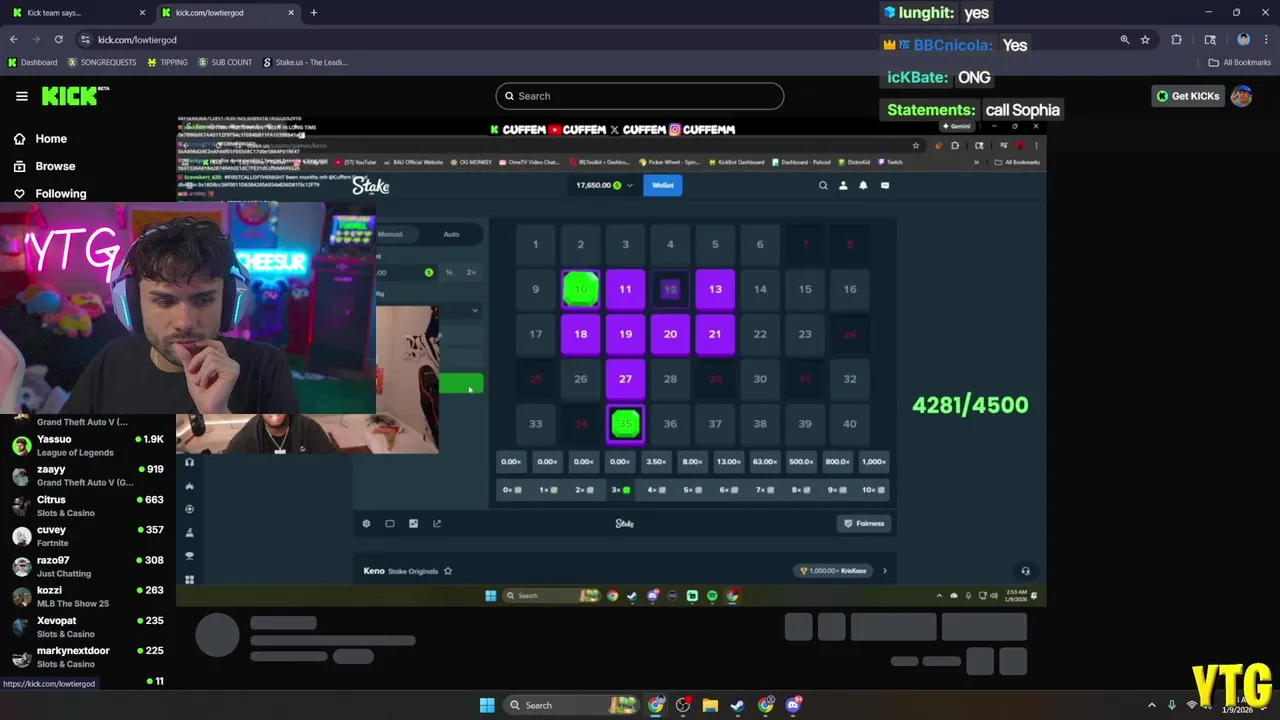Open kozzi's channel in the sidebar

pos(88,596)
